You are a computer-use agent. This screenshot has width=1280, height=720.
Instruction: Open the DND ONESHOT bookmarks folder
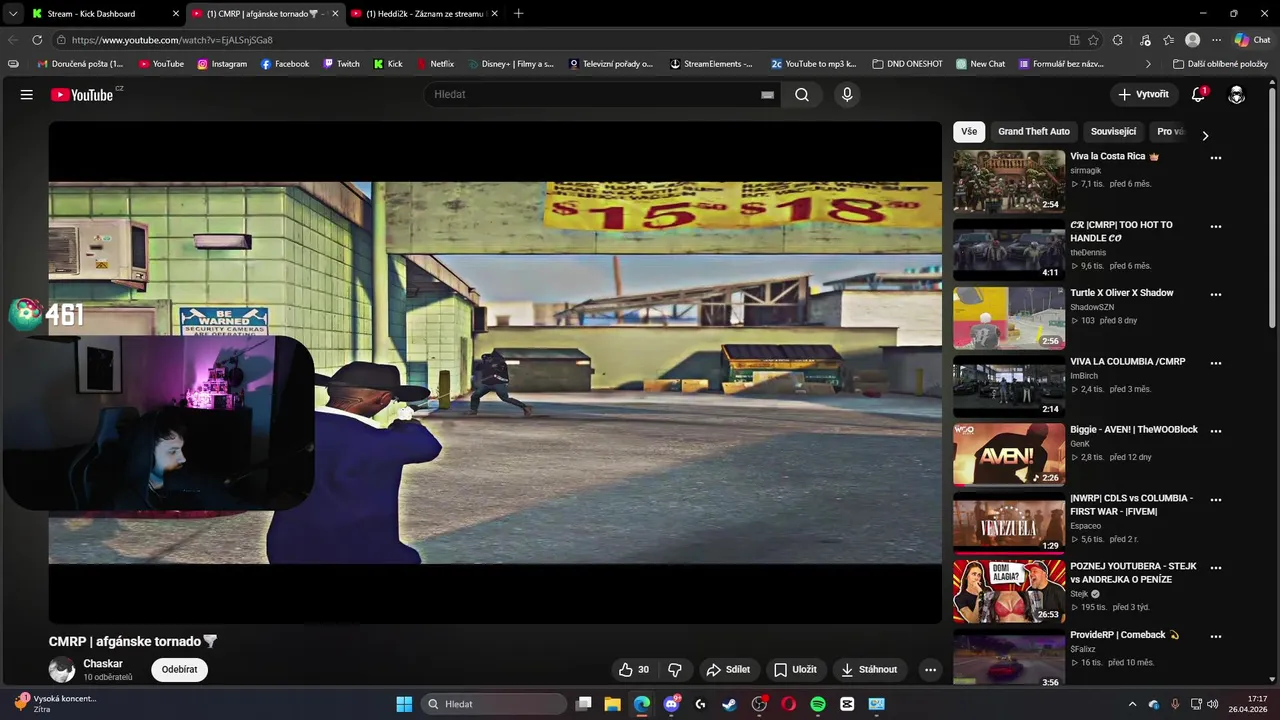[907, 64]
